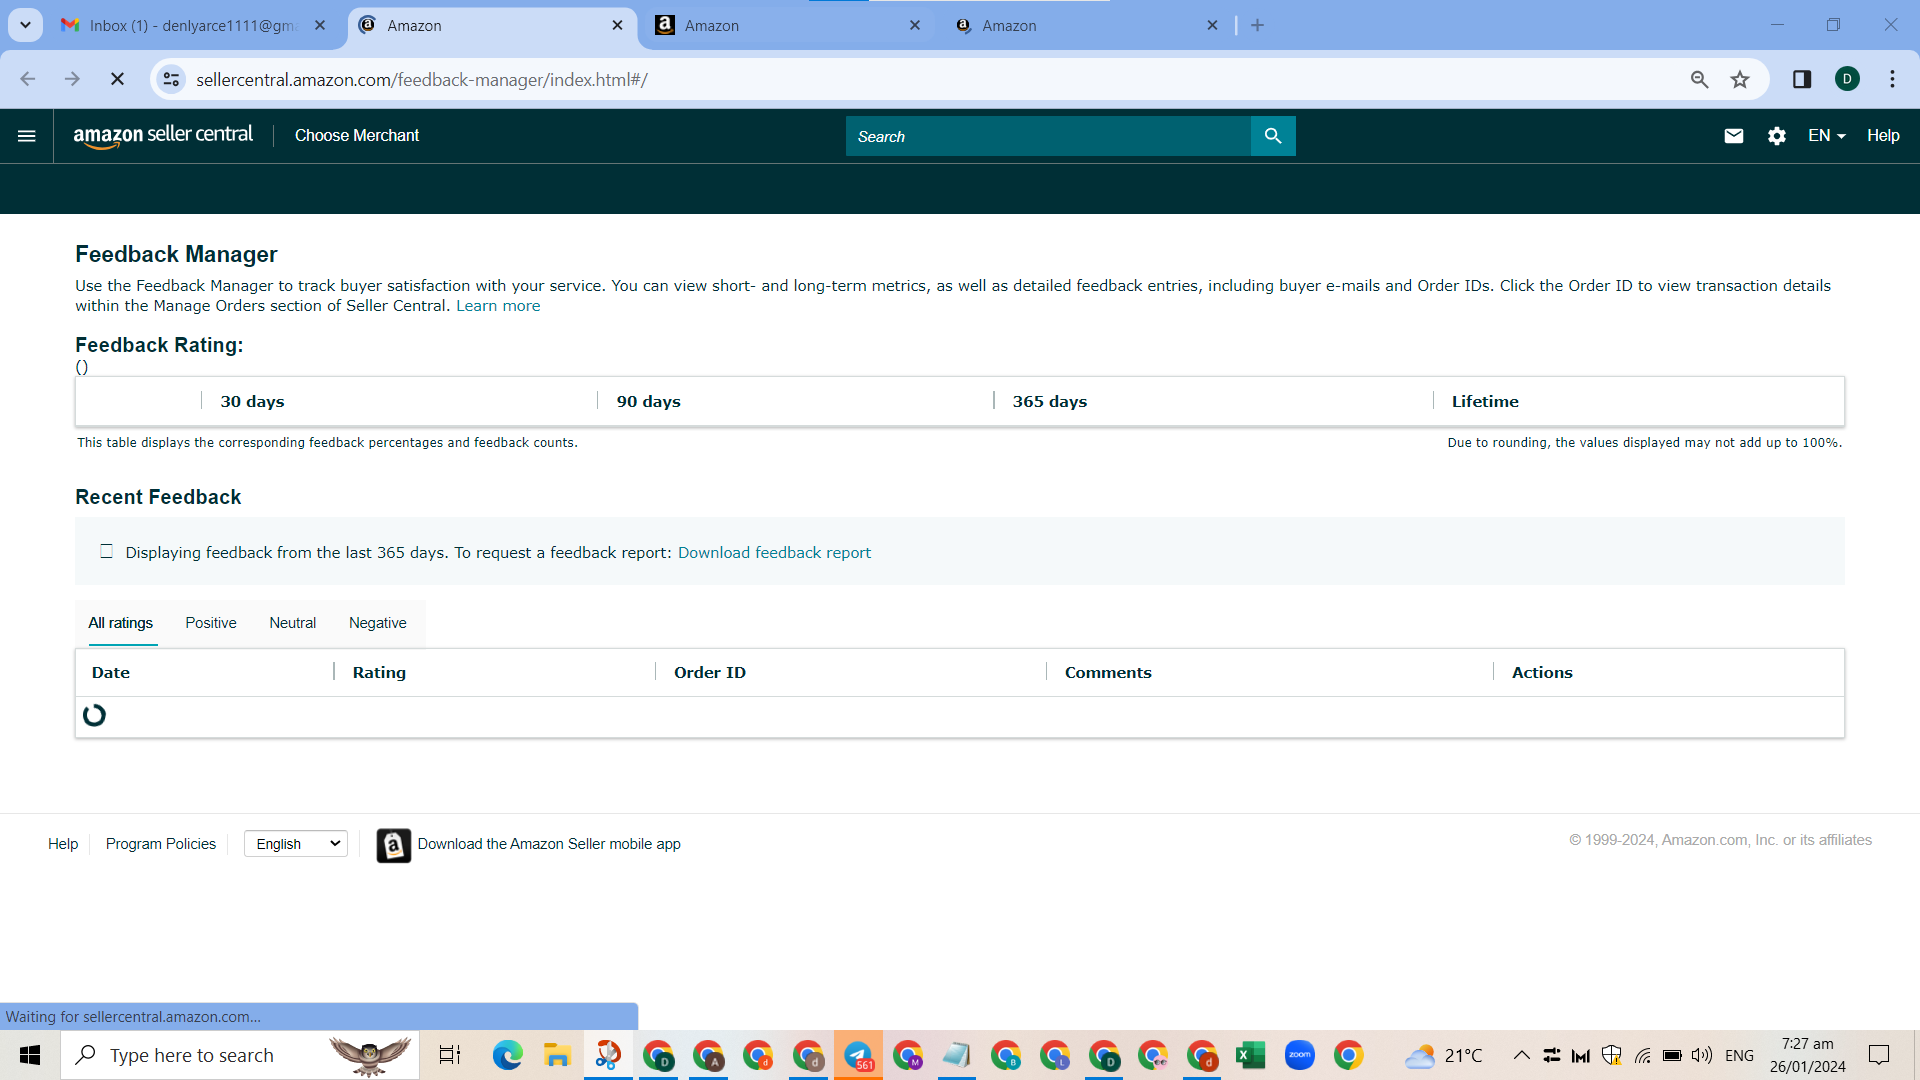Expand the English language selector
This screenshot has width=1920, height=1080.
[x=296, y=844]
